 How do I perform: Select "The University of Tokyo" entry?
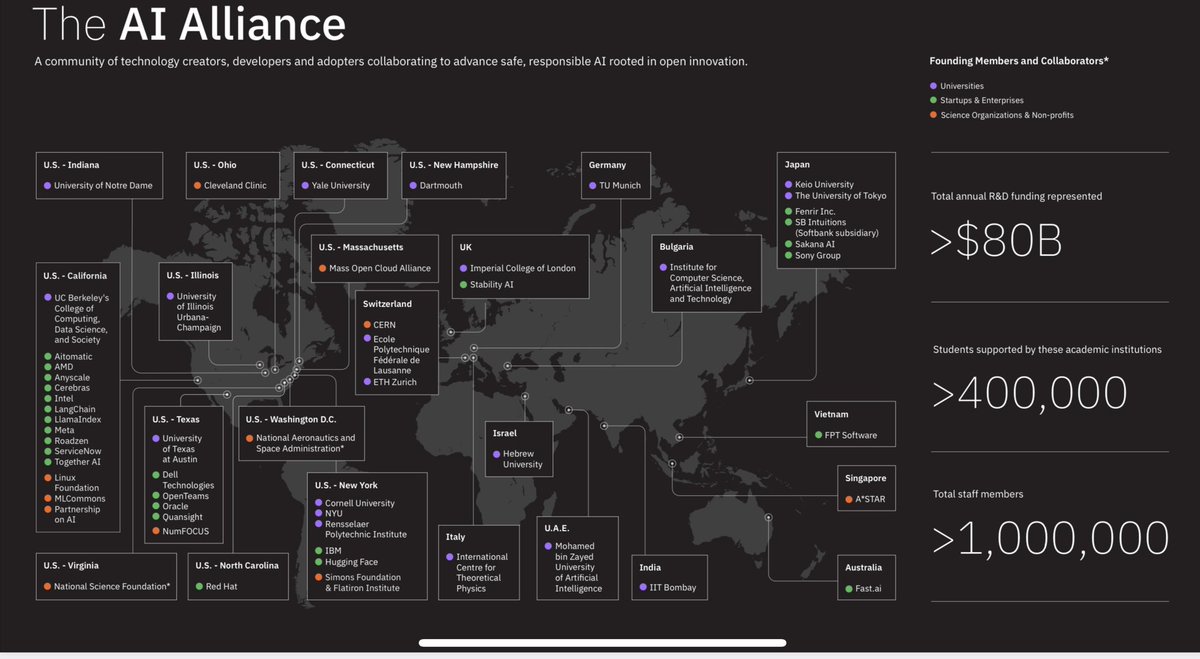point(840,196)
